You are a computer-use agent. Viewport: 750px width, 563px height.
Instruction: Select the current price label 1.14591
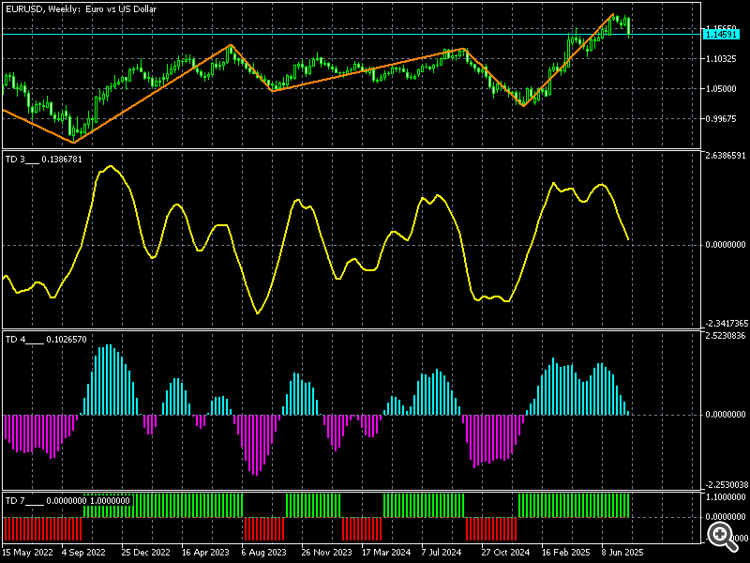pyautogui.click(x=721, y=34)
